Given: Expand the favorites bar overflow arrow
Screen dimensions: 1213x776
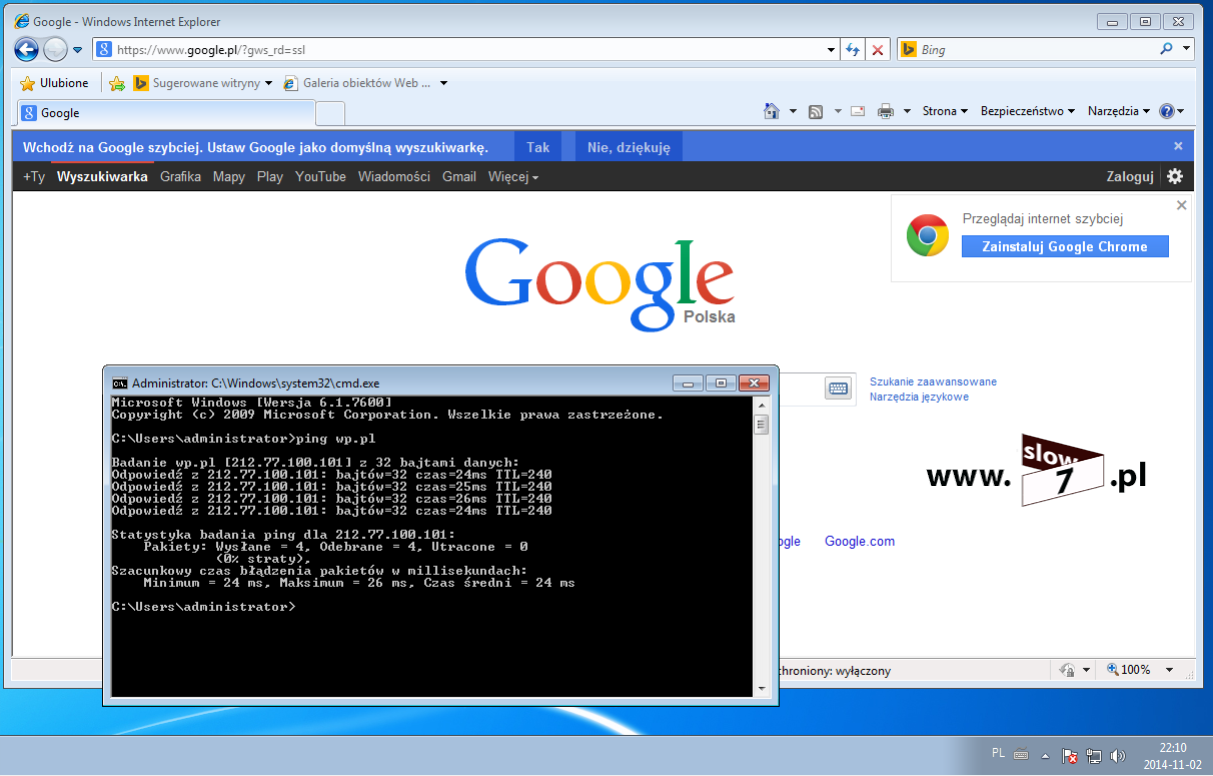Looking at the screenshot, I should coord(444,83).
